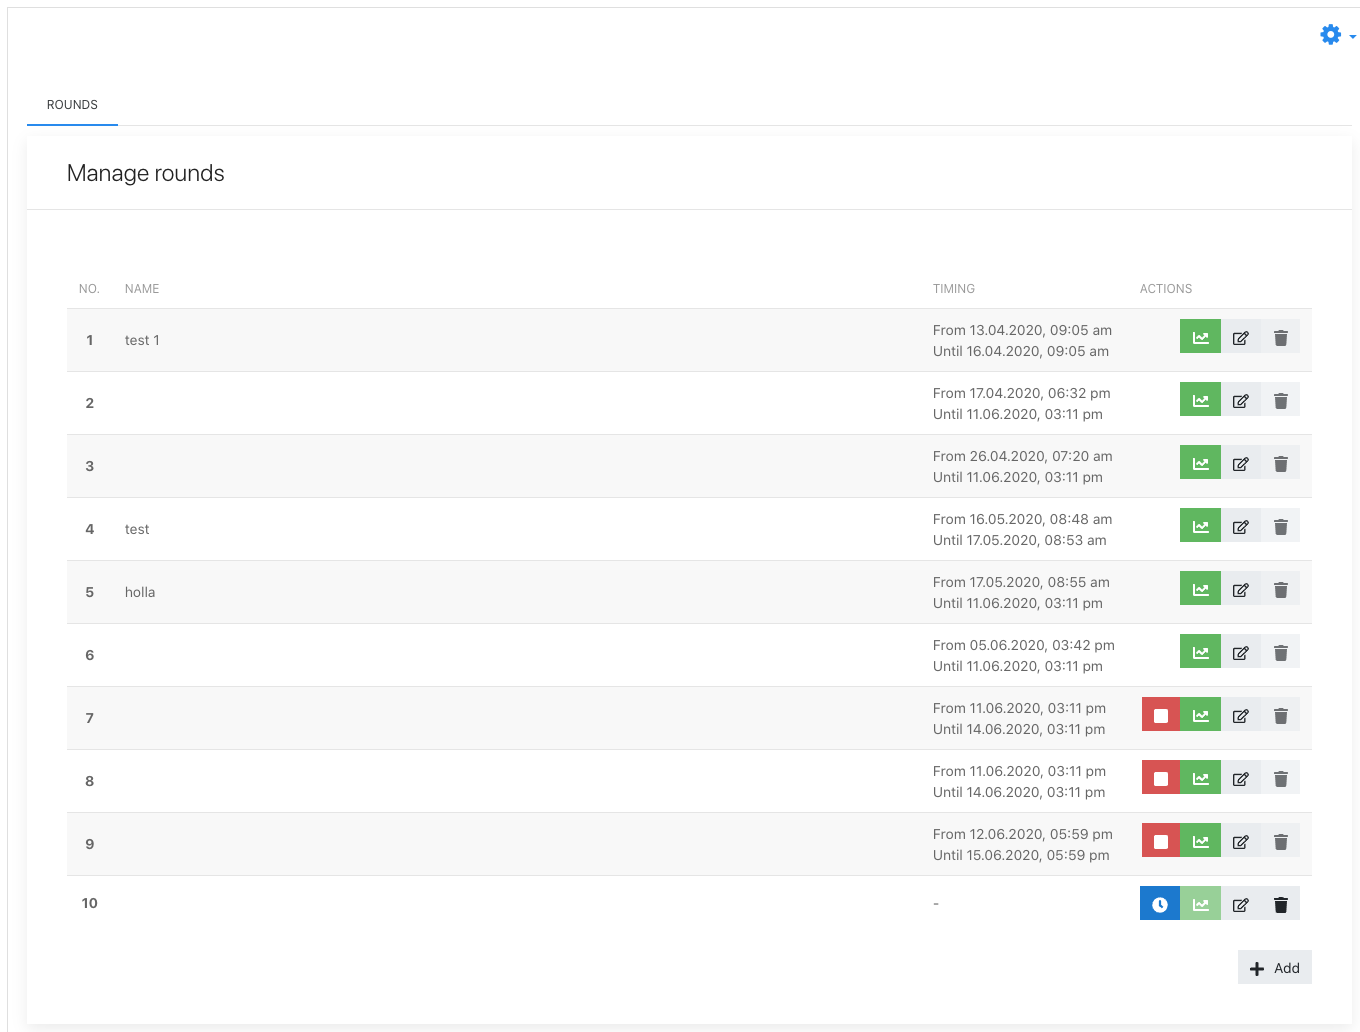Image resolution: width=1360 pixels, height=1032 pixels.
Task: Select the name 'holla' in round 5
Action: click(x=140, y=592)
